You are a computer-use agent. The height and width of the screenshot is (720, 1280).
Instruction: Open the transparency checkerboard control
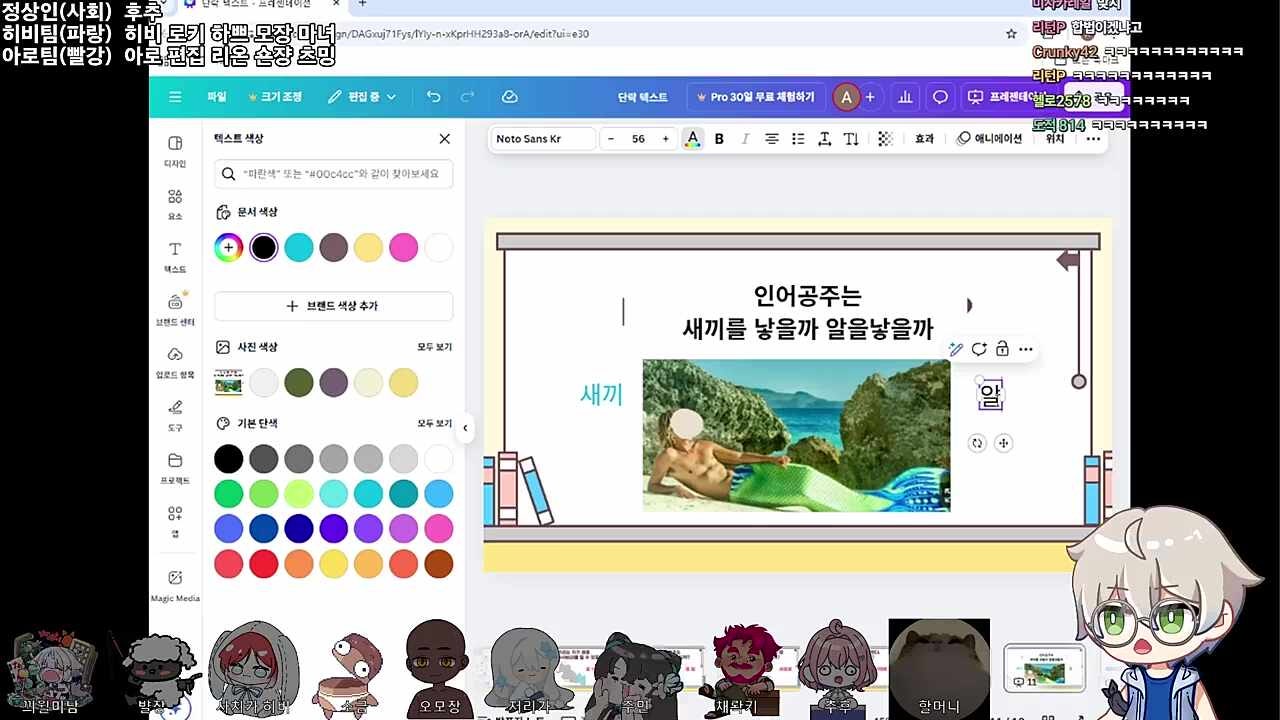pyautogui.click(x=885, y=139)
